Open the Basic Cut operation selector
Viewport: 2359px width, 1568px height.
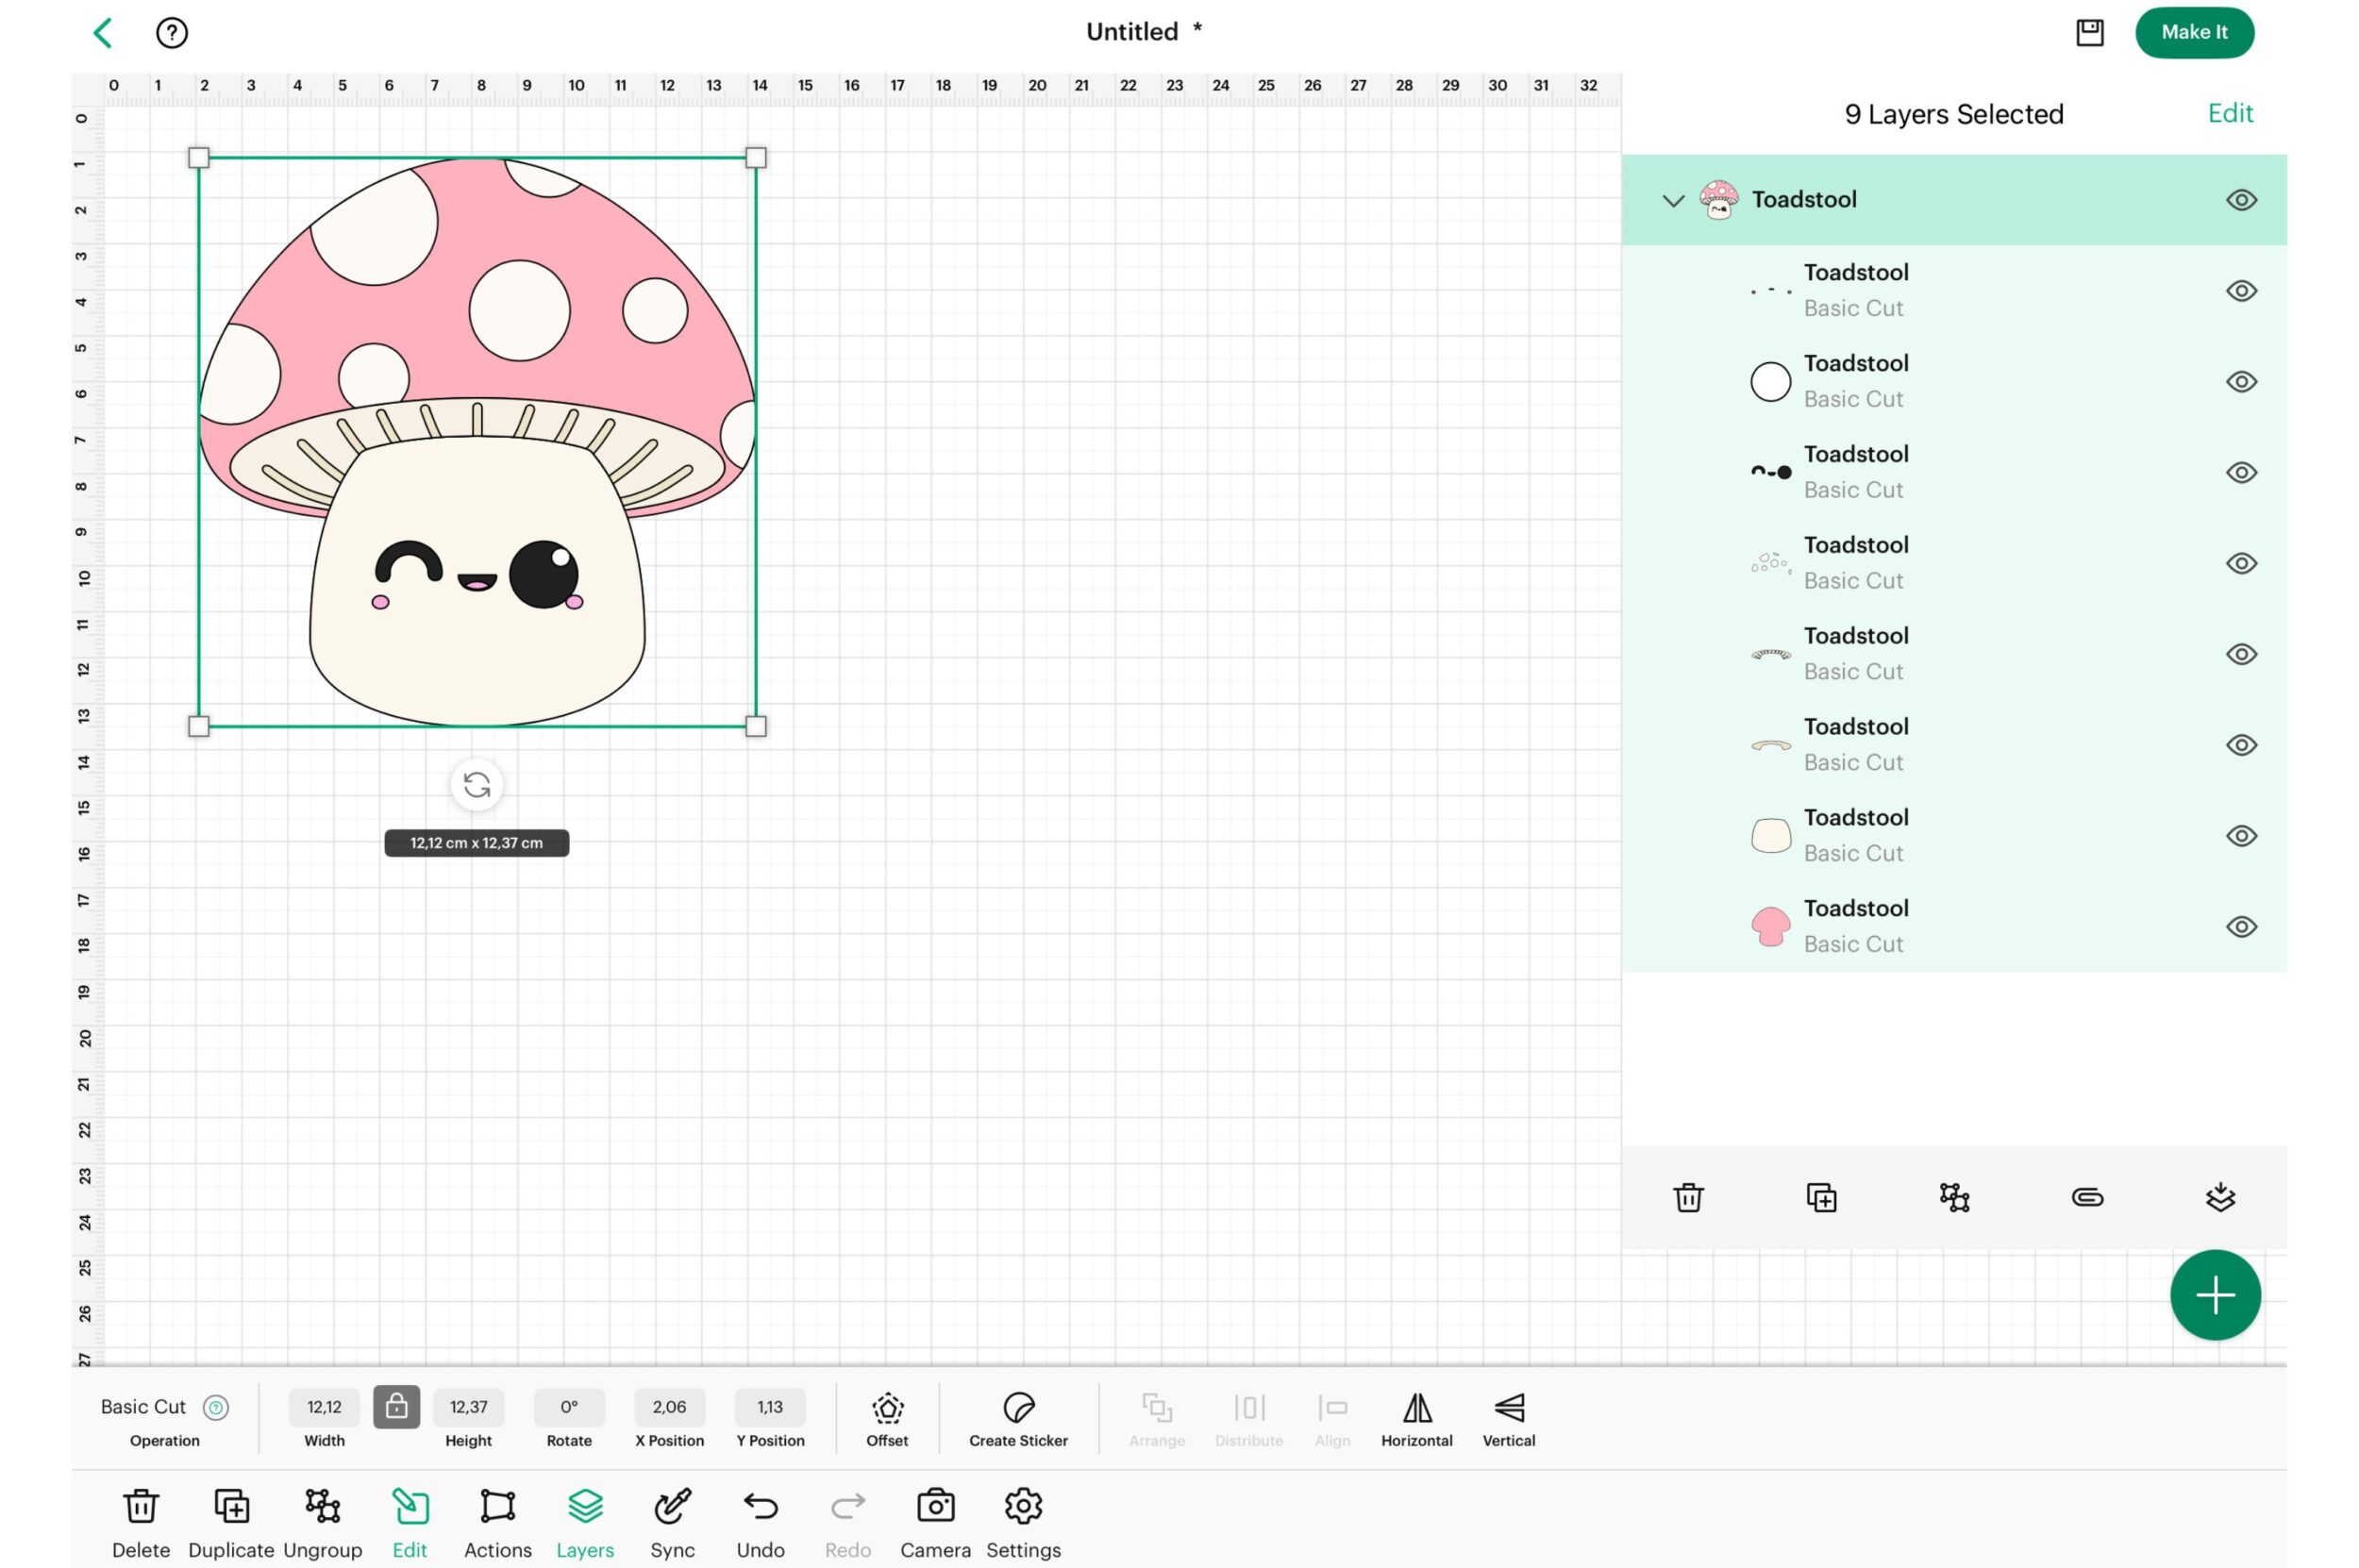pos(143,1407)
